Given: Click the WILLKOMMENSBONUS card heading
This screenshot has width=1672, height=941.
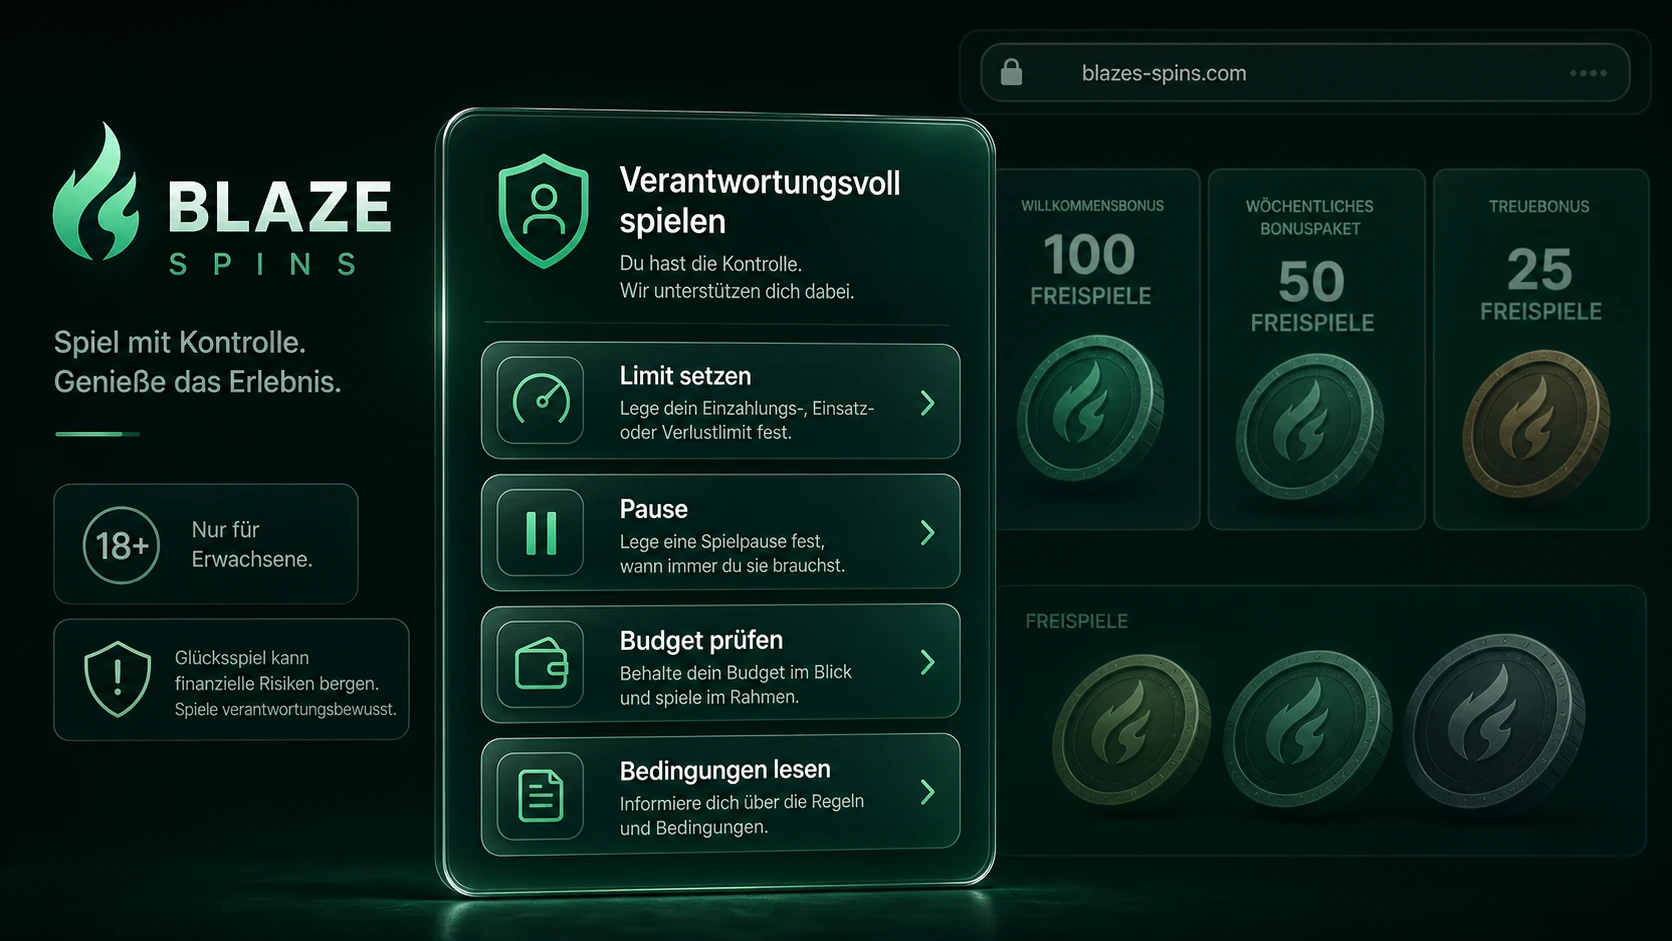Looking at the screenshot, I should 1092,206.
